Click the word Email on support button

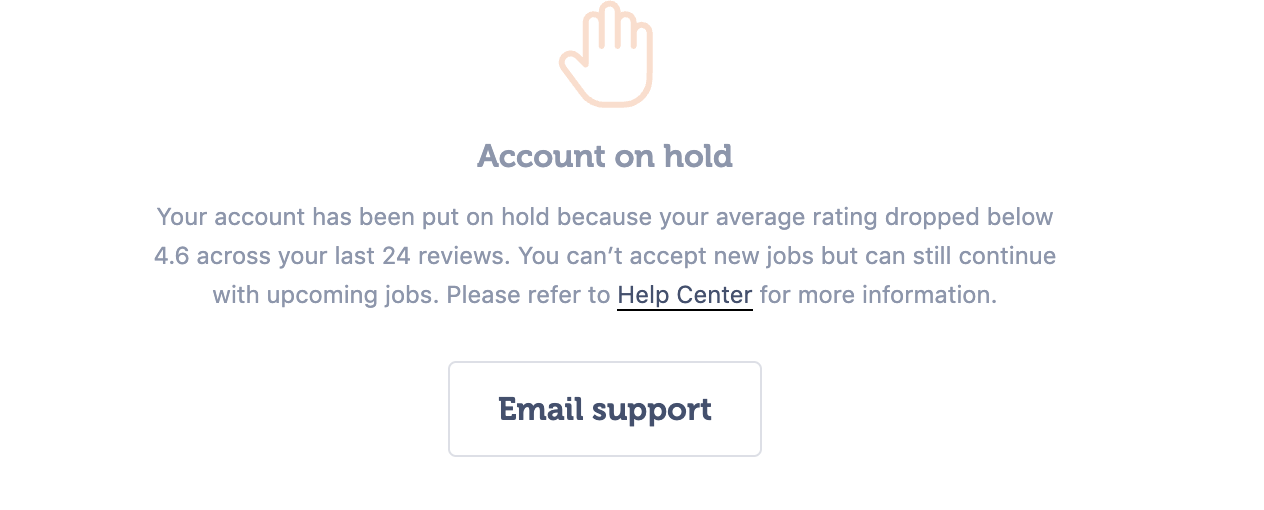pyautogui.click(x=540, y=409)
